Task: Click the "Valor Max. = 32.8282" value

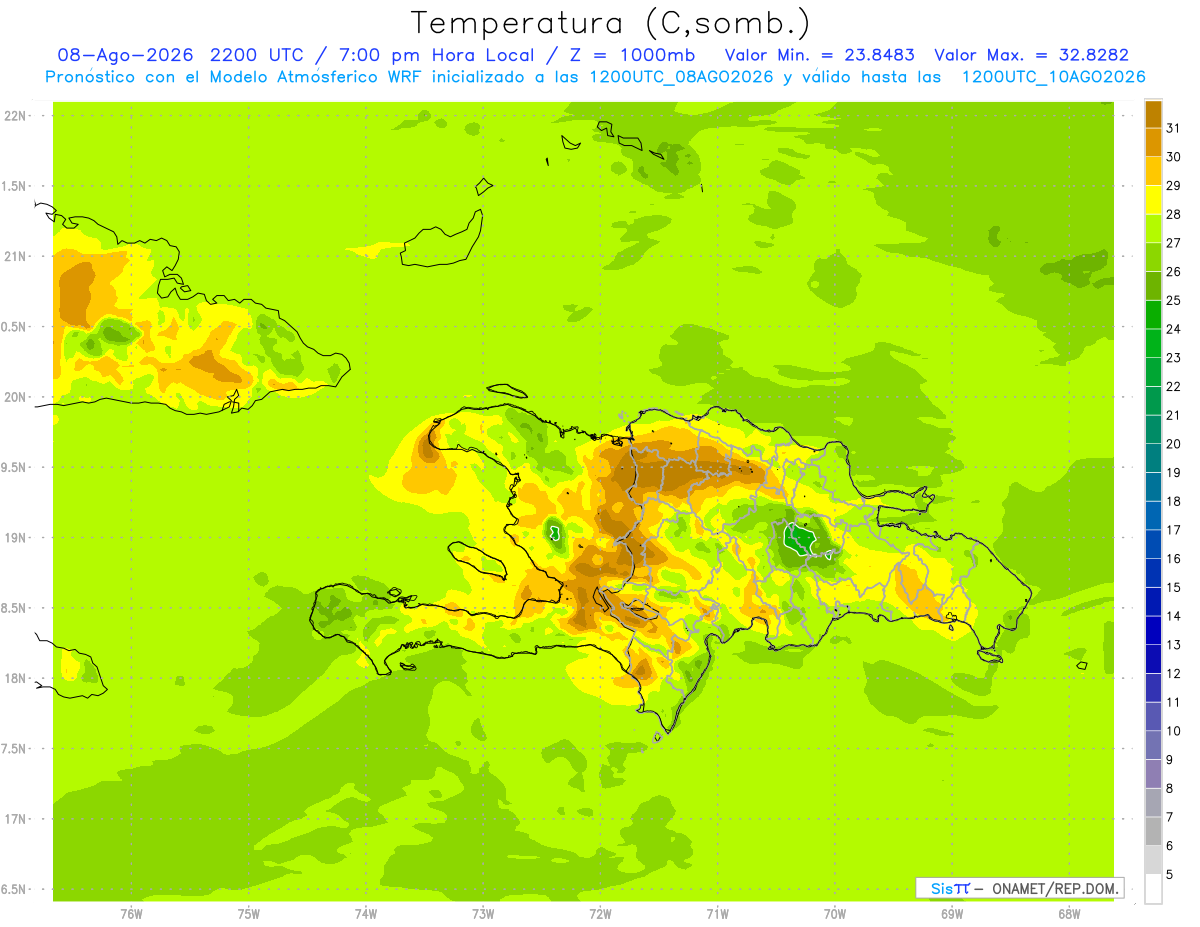Action: 1031,55
